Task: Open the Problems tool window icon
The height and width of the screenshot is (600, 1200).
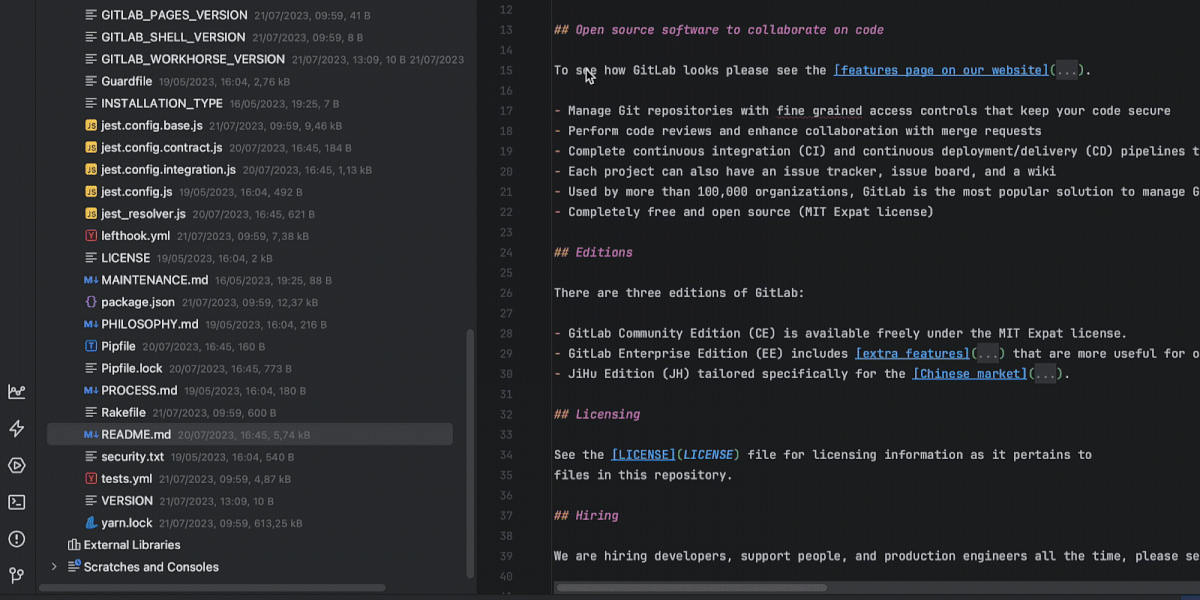Action: tap(16, 539)
